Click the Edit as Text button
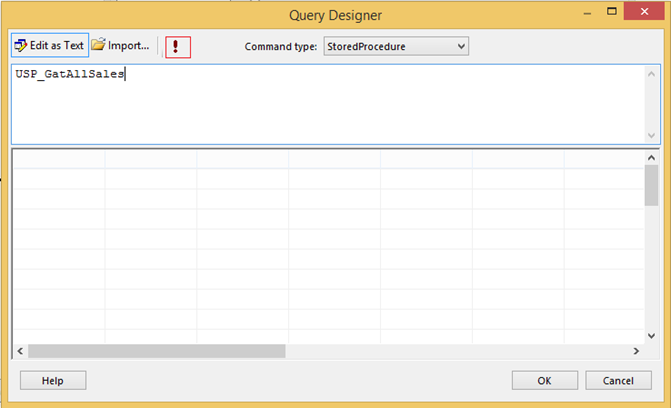This screenshot has width=671, height=408. point(50,45)
